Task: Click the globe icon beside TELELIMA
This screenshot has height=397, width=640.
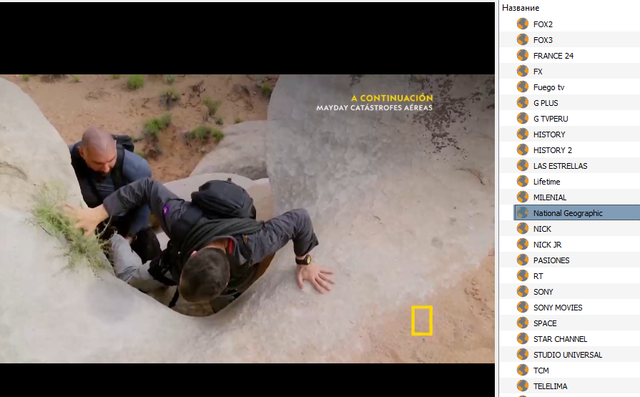Action: pos(522,386)
